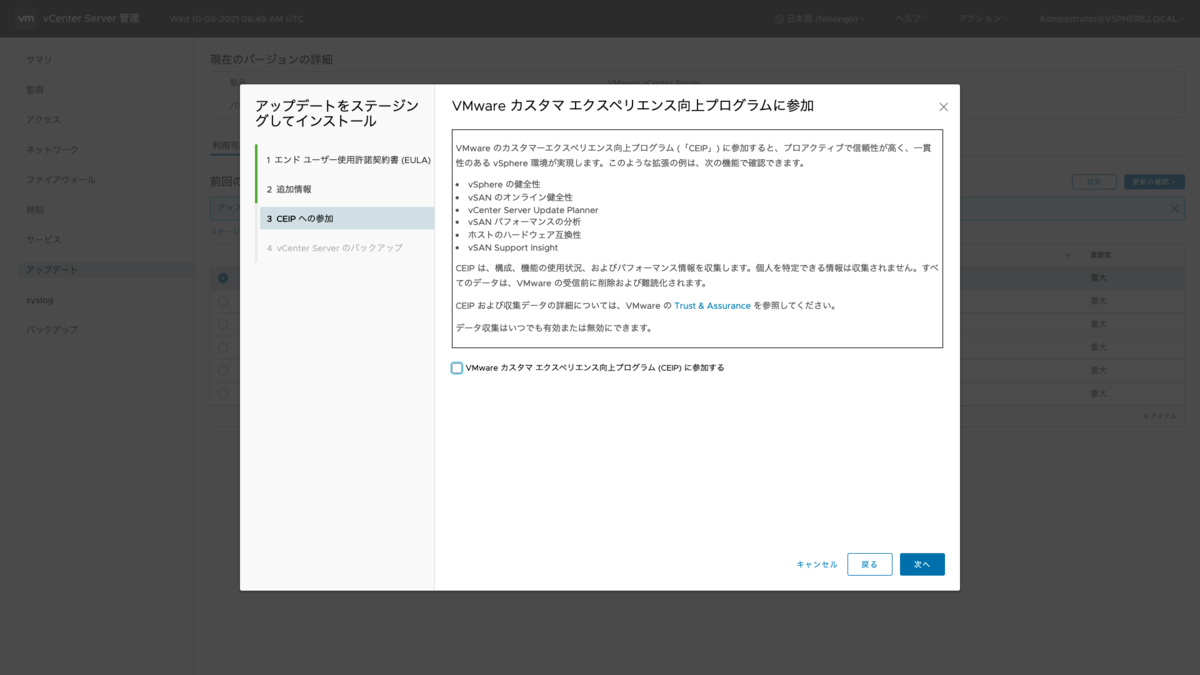The height and width of the screenshot is (675, 1200).
Task: Click the 設定 button on the update page
Action: tap(1094, 182)
